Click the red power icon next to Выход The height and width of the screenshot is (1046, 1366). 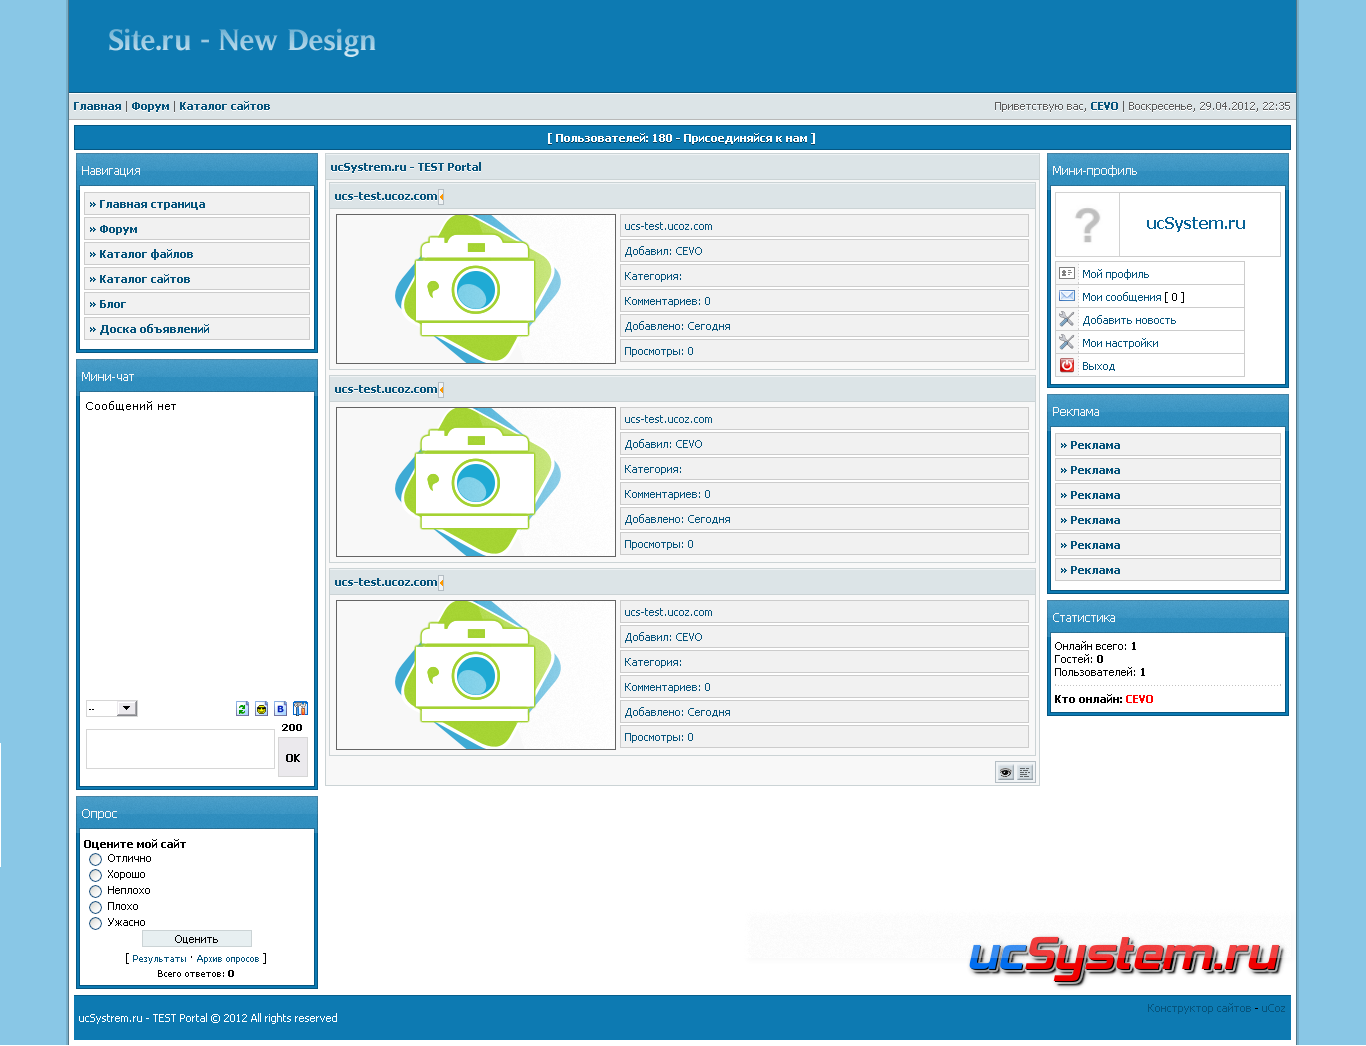(1067, 366)
